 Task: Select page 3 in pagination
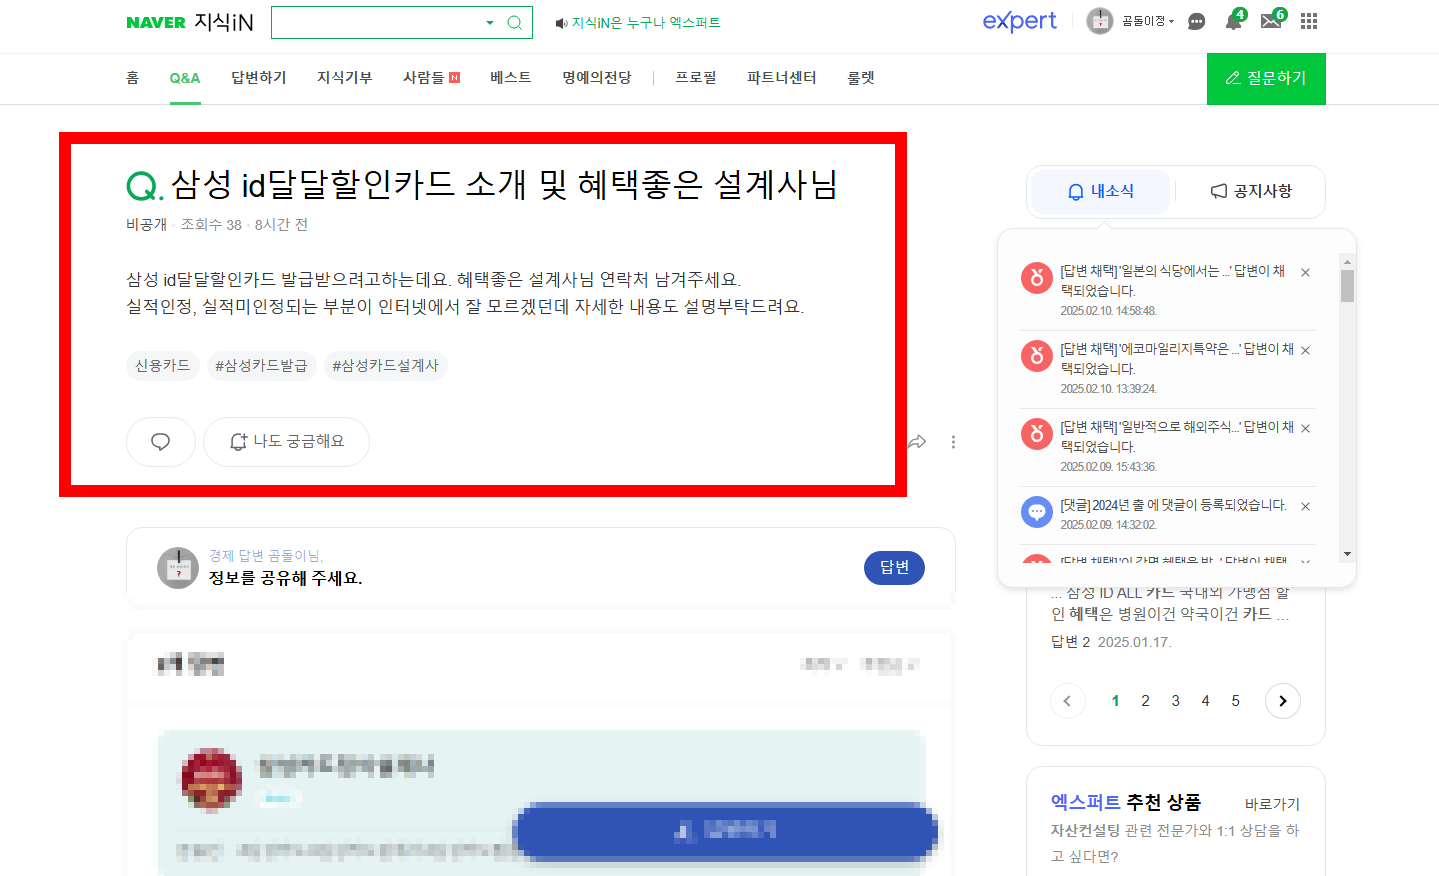coord(1175,701)
